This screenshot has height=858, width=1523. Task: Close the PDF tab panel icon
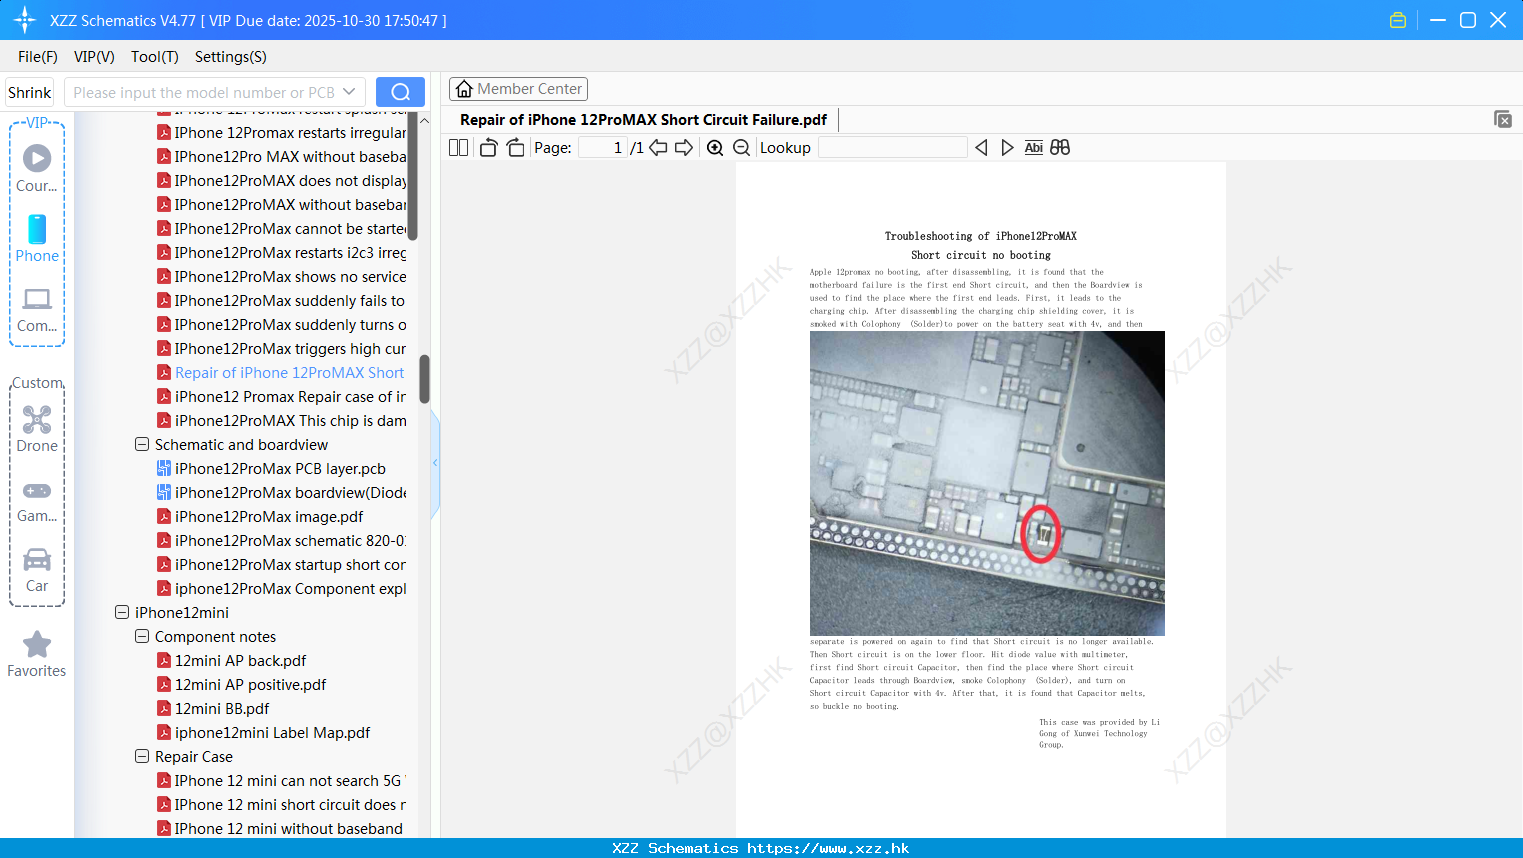(1503, 119)
